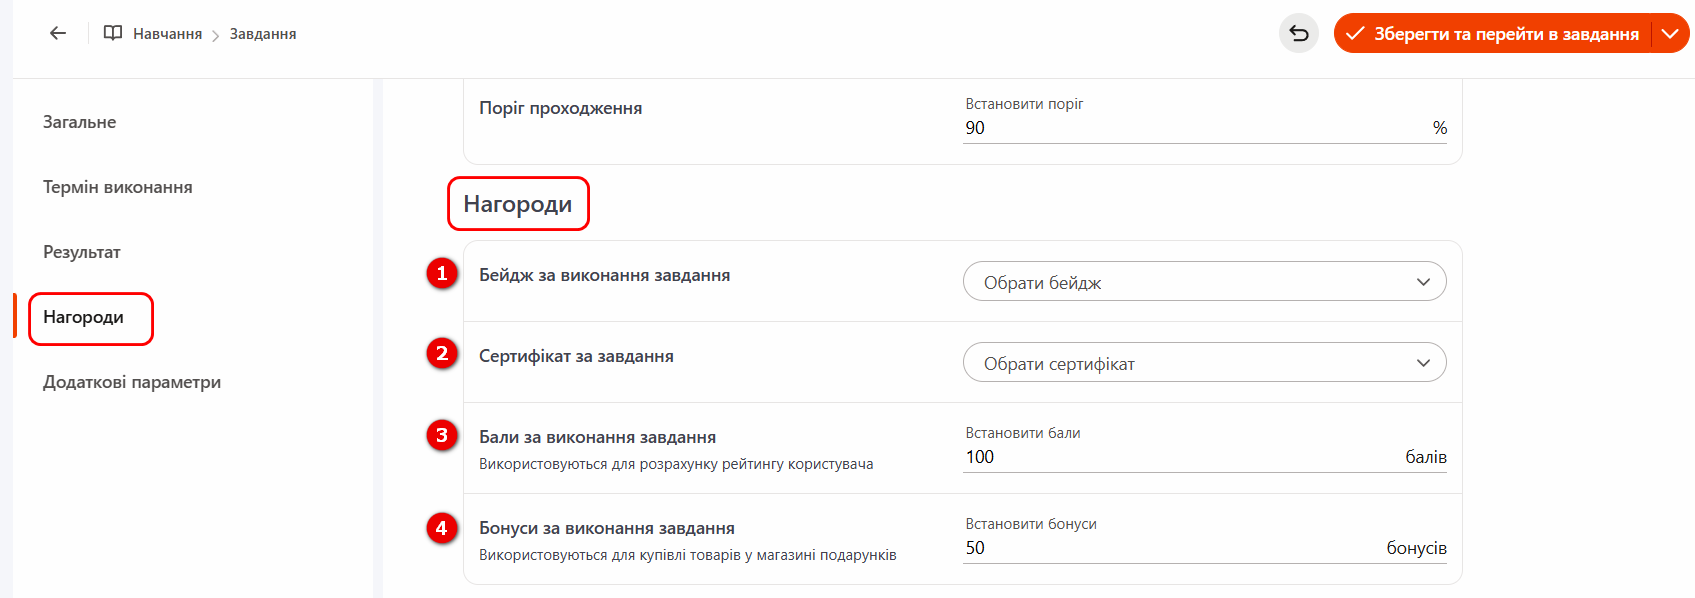Click the bonuses field showing 50
Screen dimensions: 1695x598
(1170, 548)
